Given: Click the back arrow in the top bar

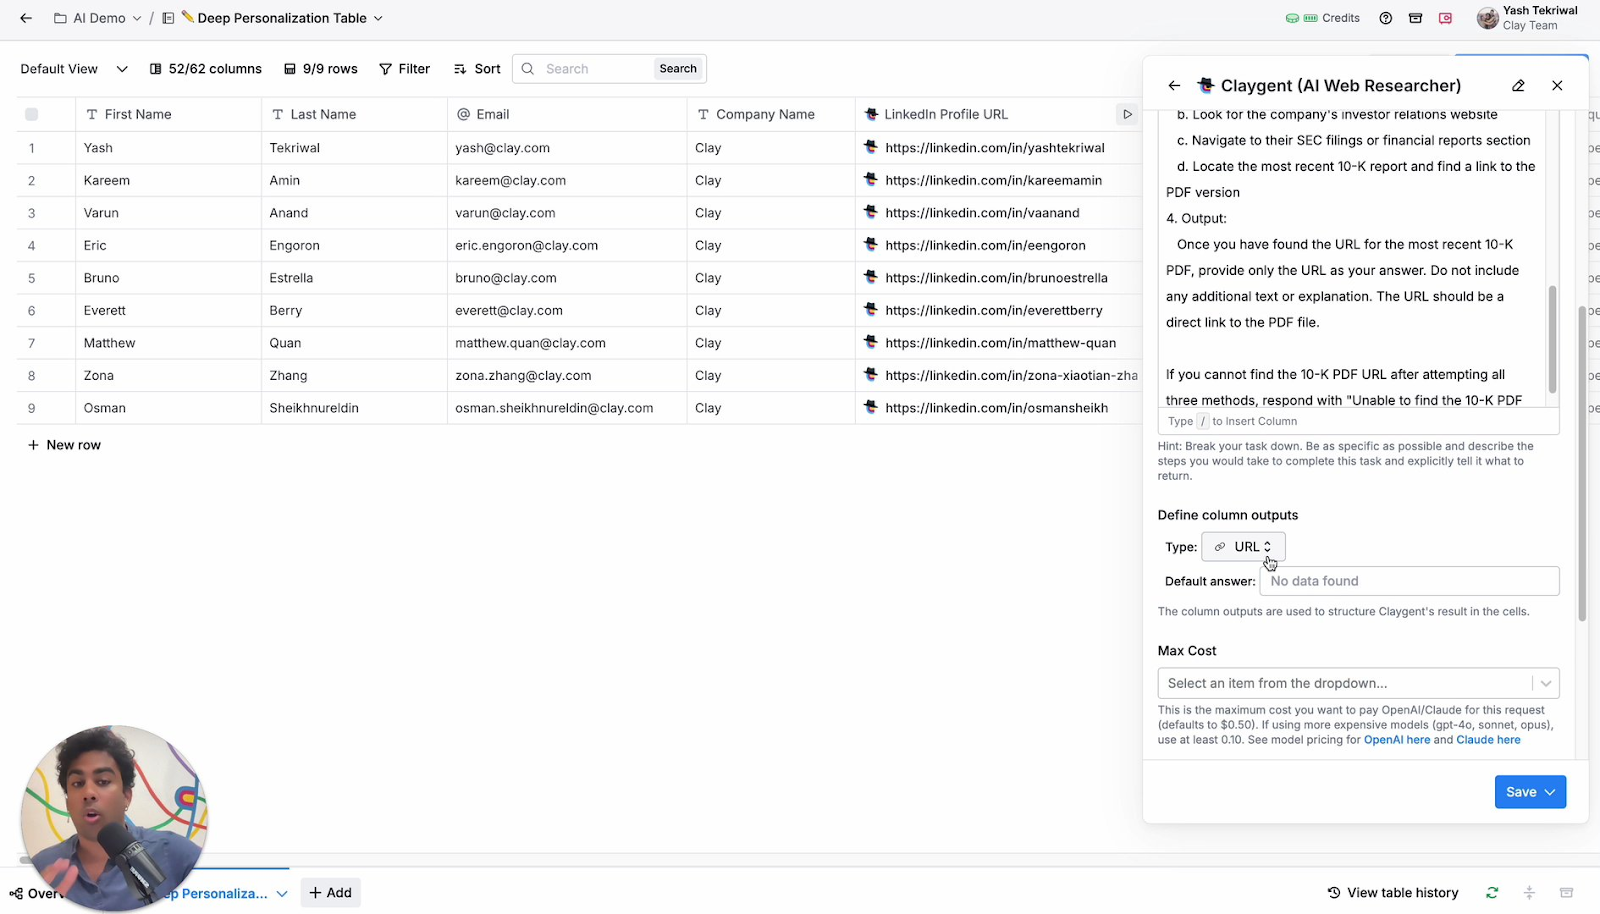Looking at the screenshot, I should pos(26,18).
